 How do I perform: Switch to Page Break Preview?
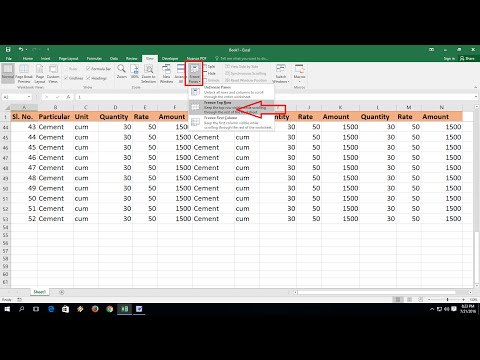pos(24,73)
